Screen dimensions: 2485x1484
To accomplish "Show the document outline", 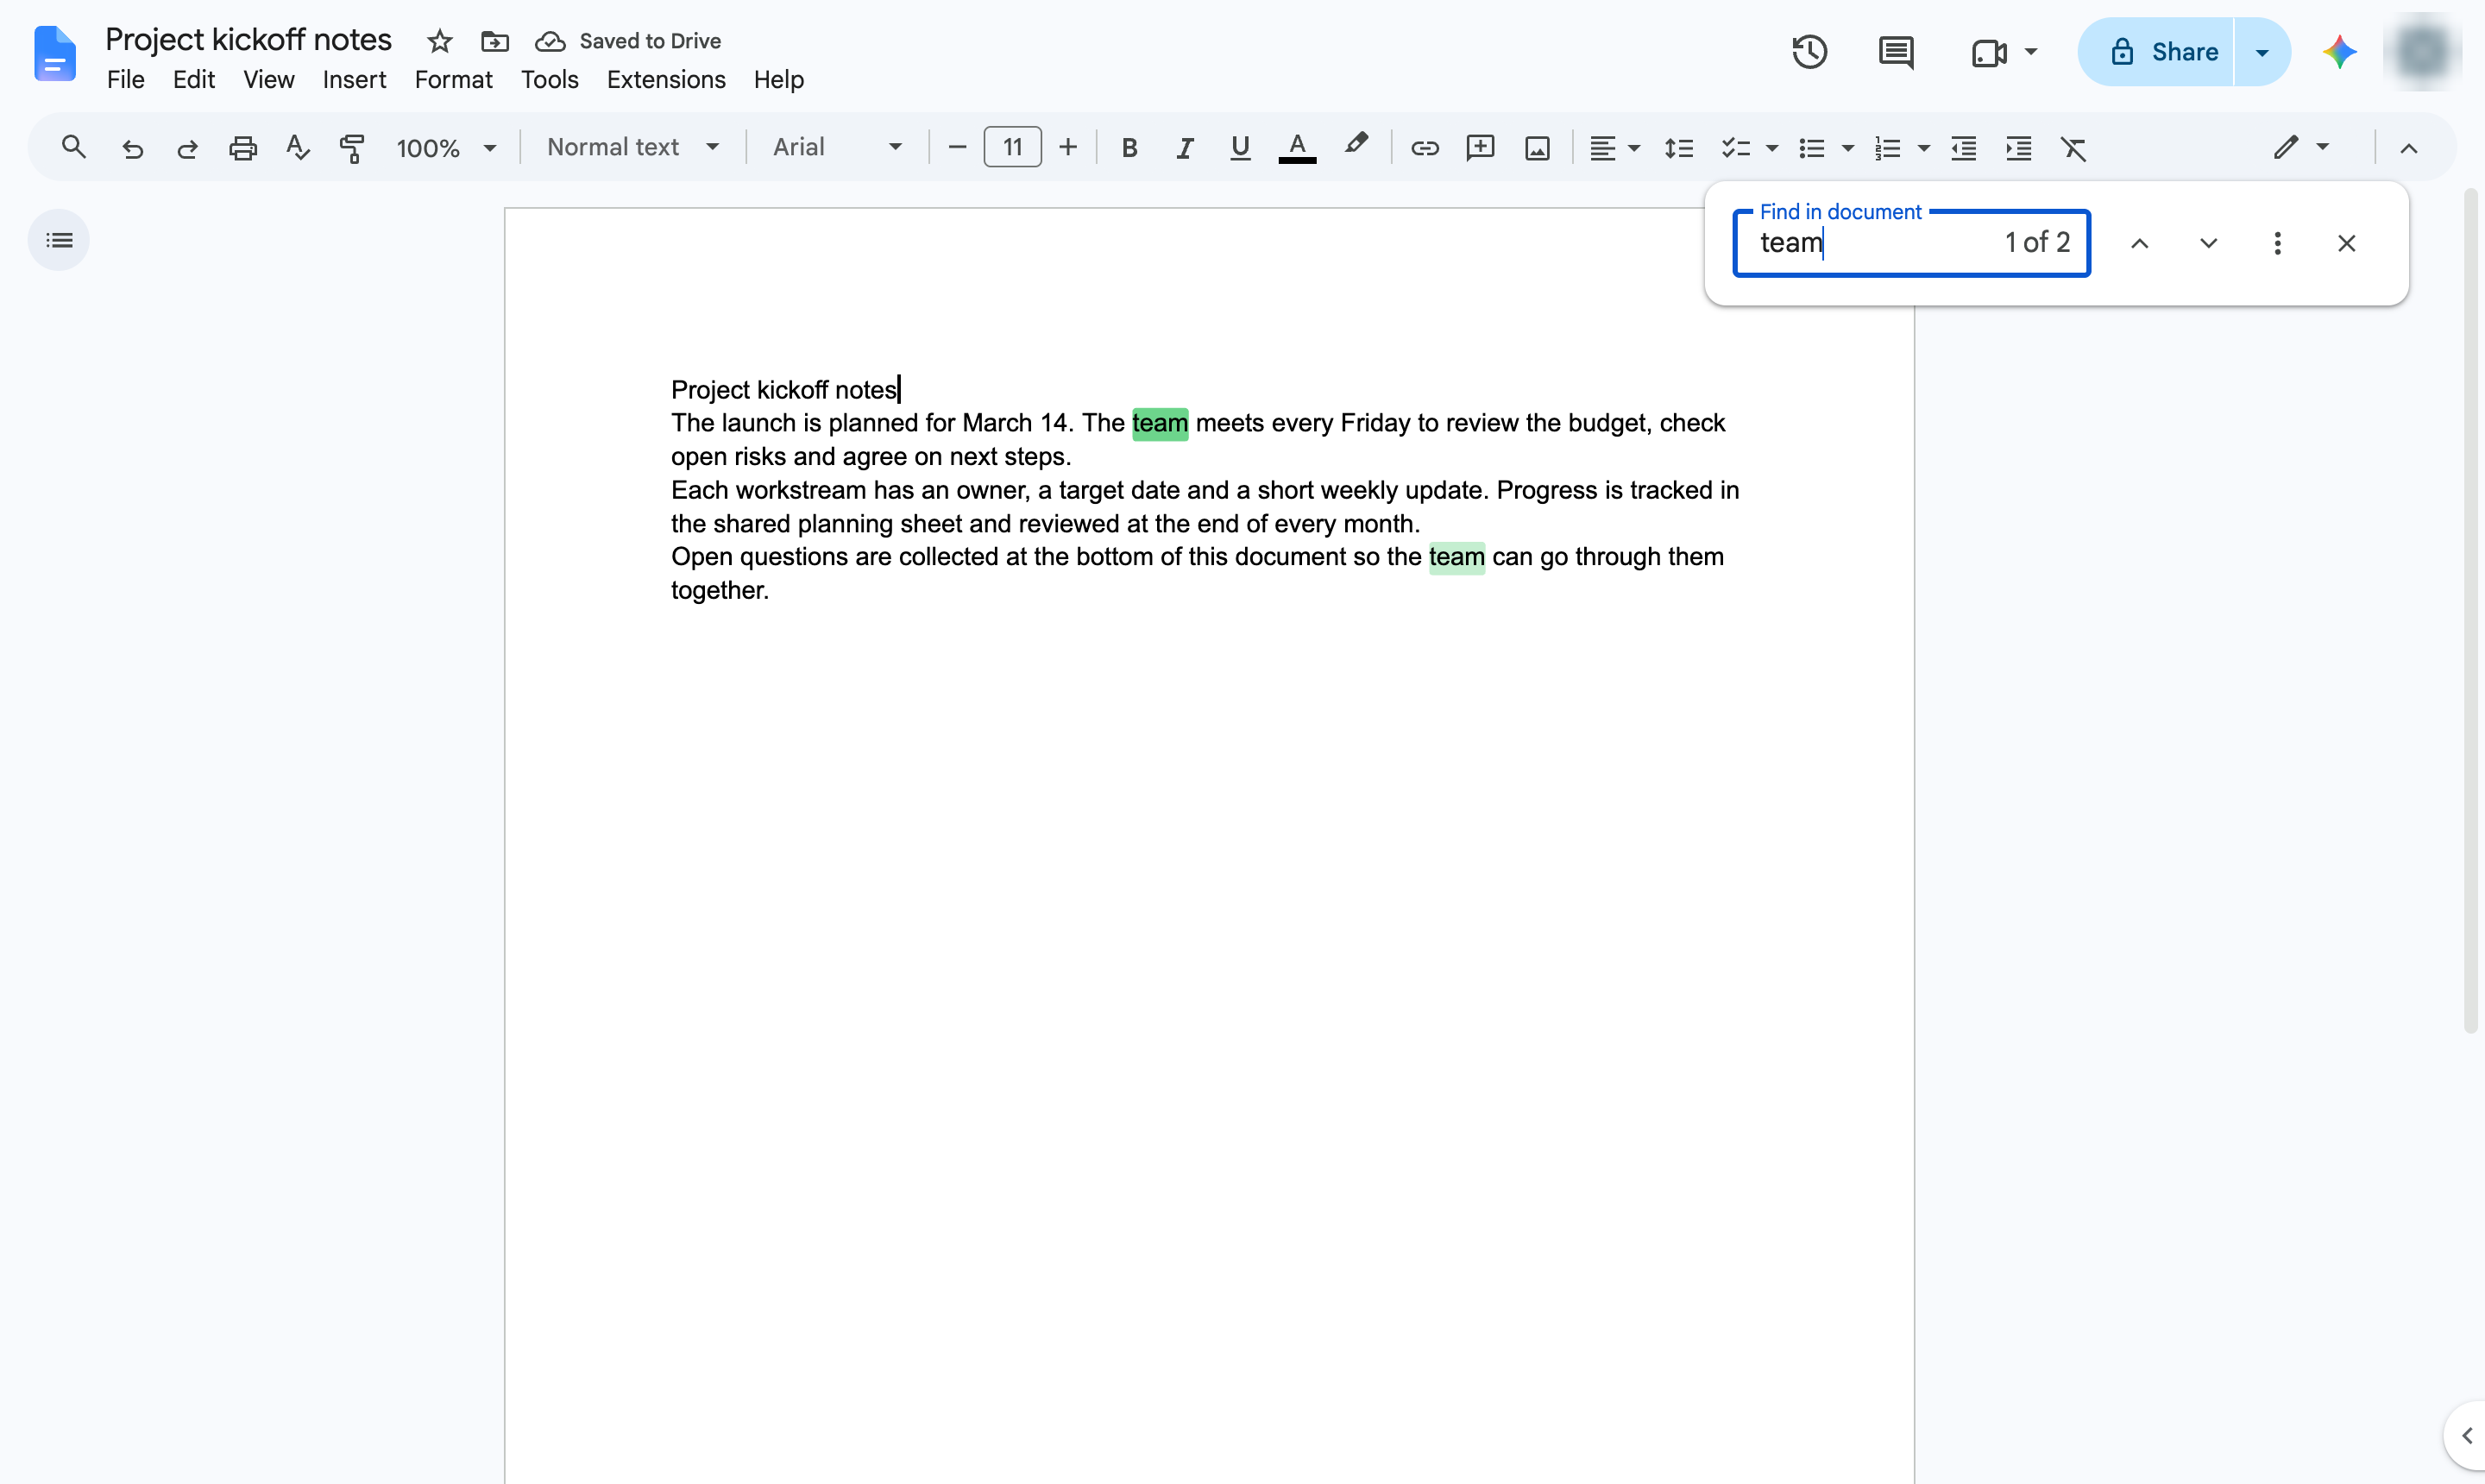I will tap(59, 240).
